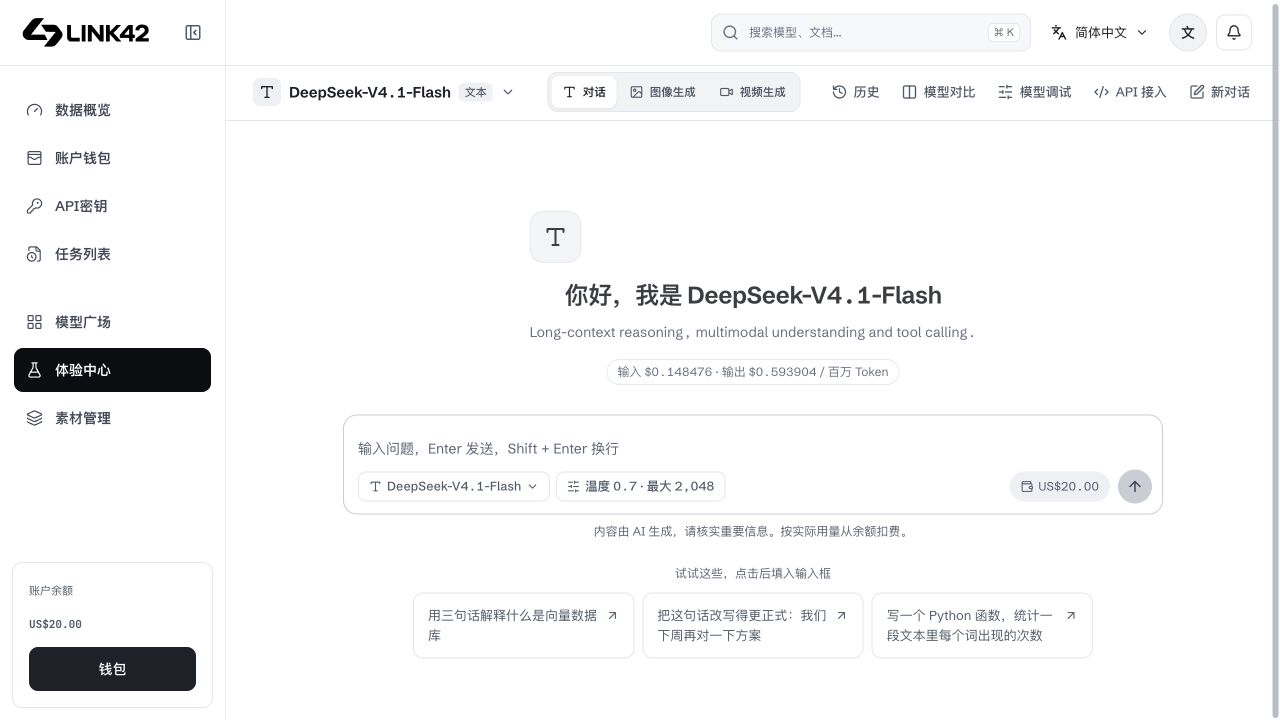
Task: Click the 输入问题 message input field
Action: (x=752, y=448)
